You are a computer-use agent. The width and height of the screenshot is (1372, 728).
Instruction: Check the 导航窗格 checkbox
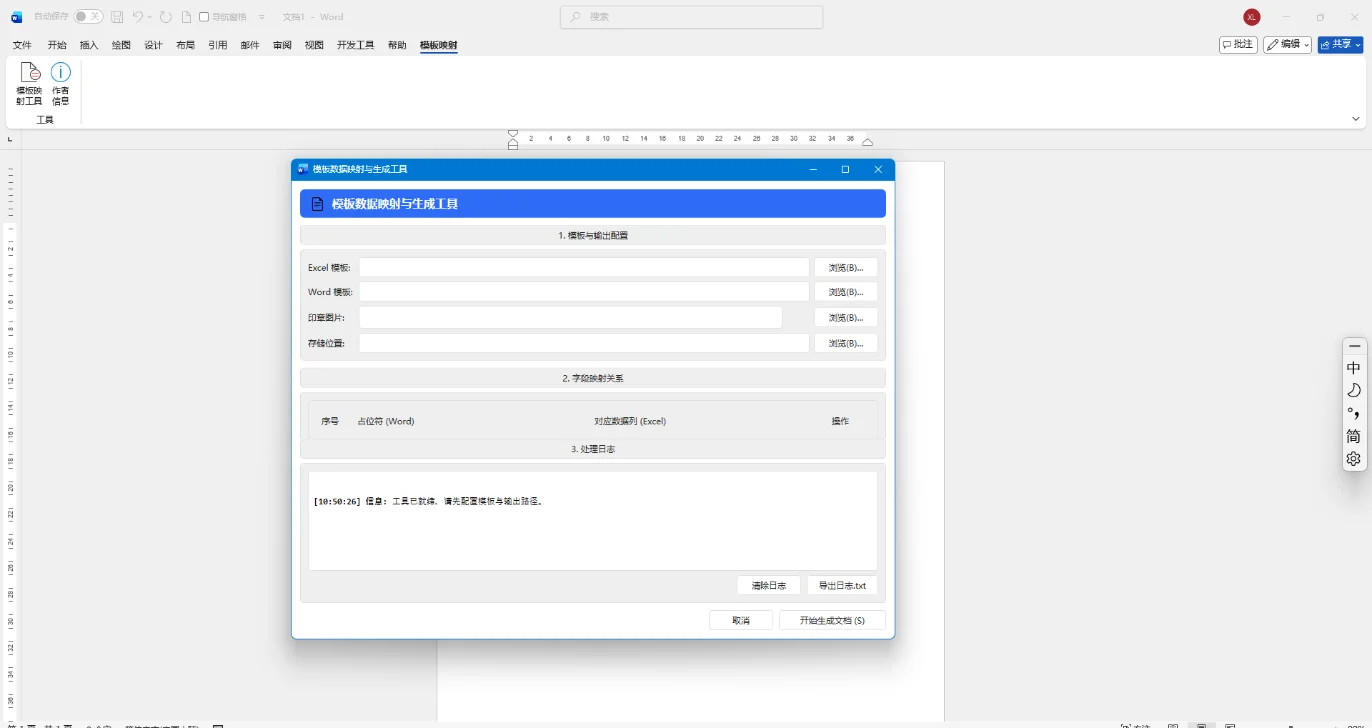tap(204, 17)
